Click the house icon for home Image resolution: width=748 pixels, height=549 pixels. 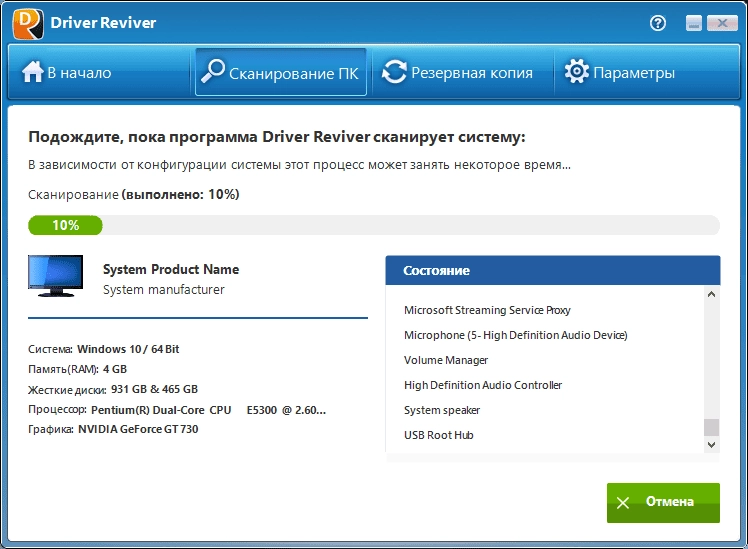click(x=32, y=73)
